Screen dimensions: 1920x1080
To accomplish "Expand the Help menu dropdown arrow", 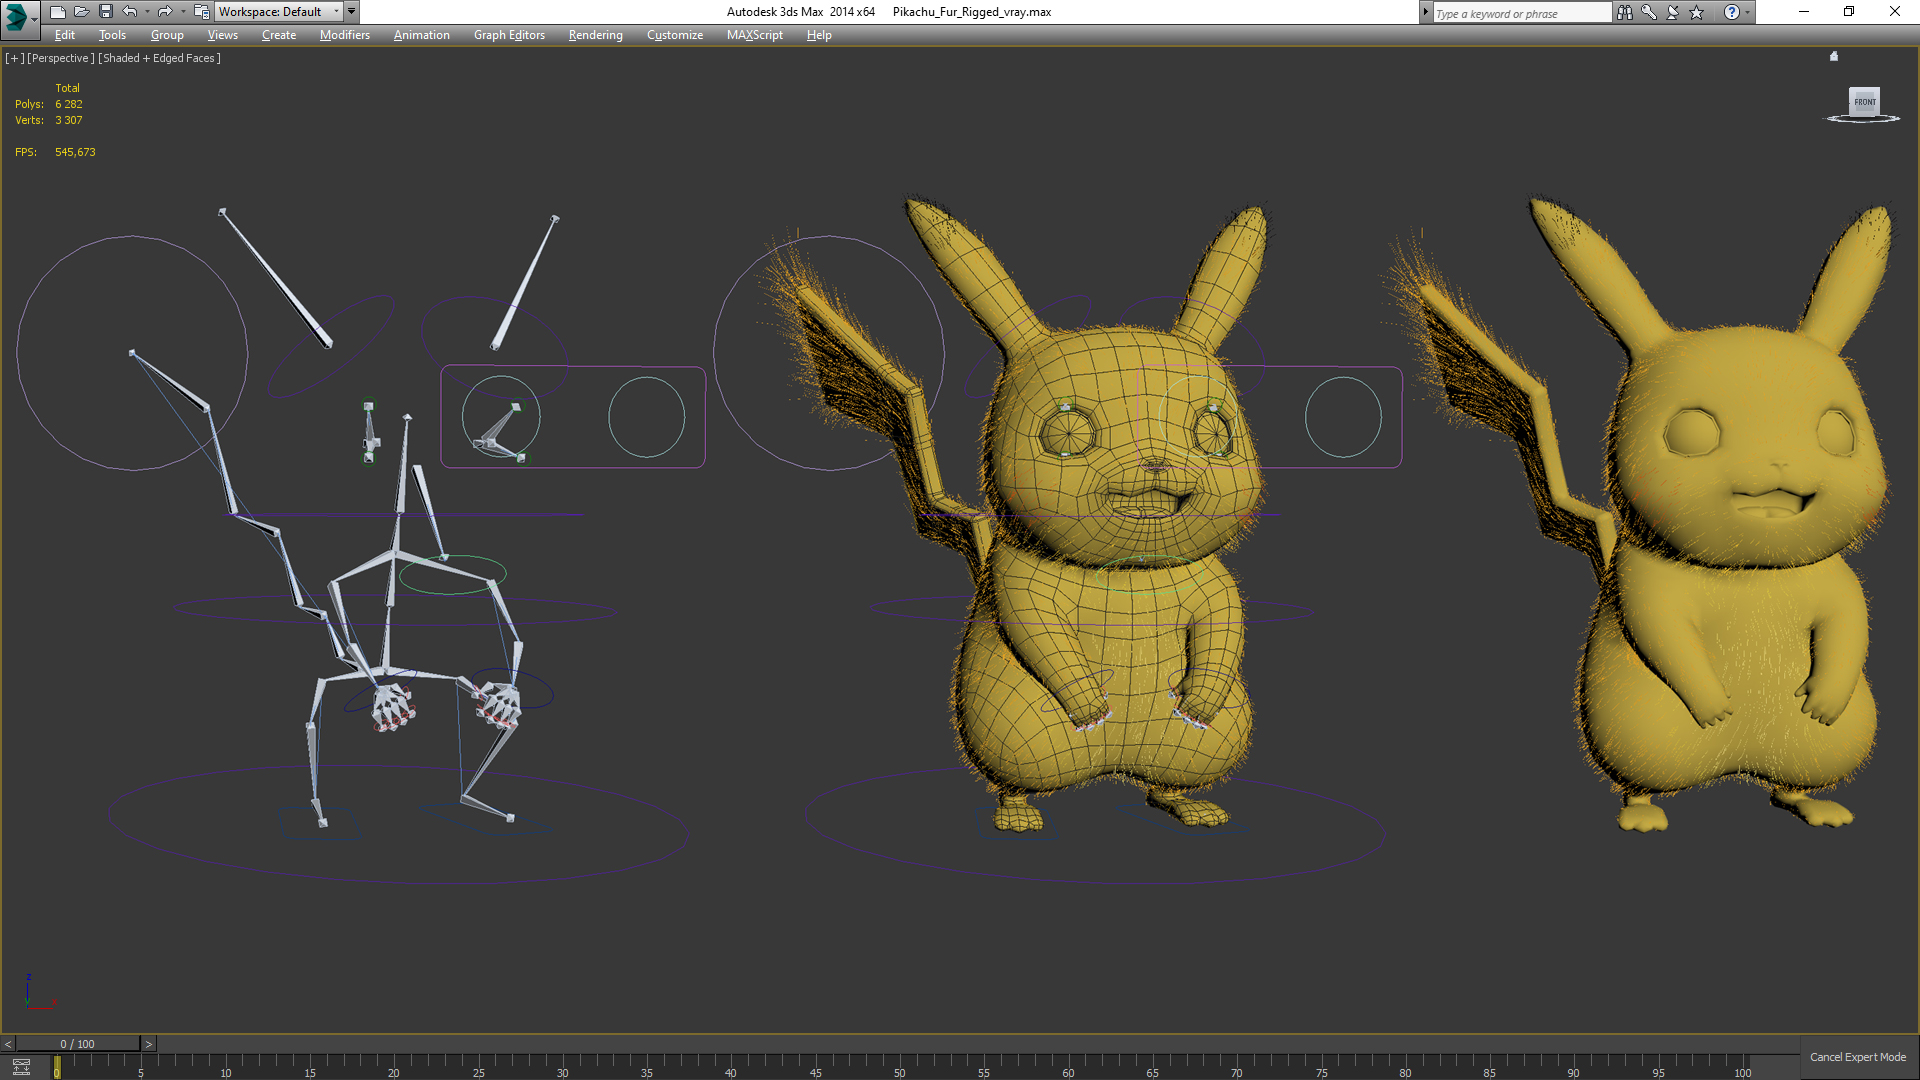I will coord(1748,12).
